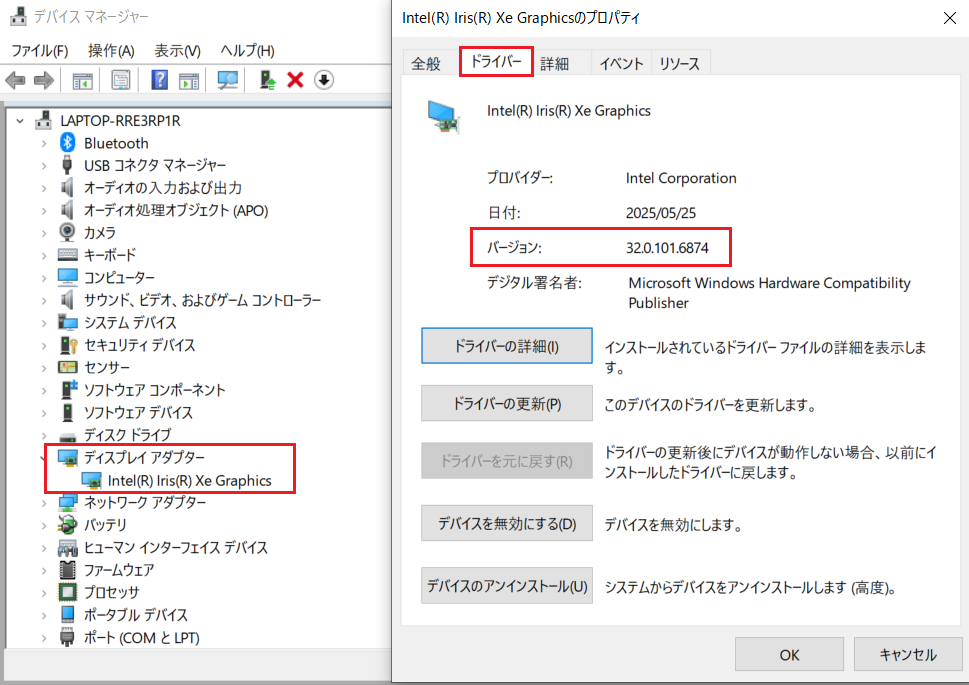Click the プロセッサ chip icon
Image resolution: width=969 pixels, height=685 pixels.
click(x=67, y=592)
